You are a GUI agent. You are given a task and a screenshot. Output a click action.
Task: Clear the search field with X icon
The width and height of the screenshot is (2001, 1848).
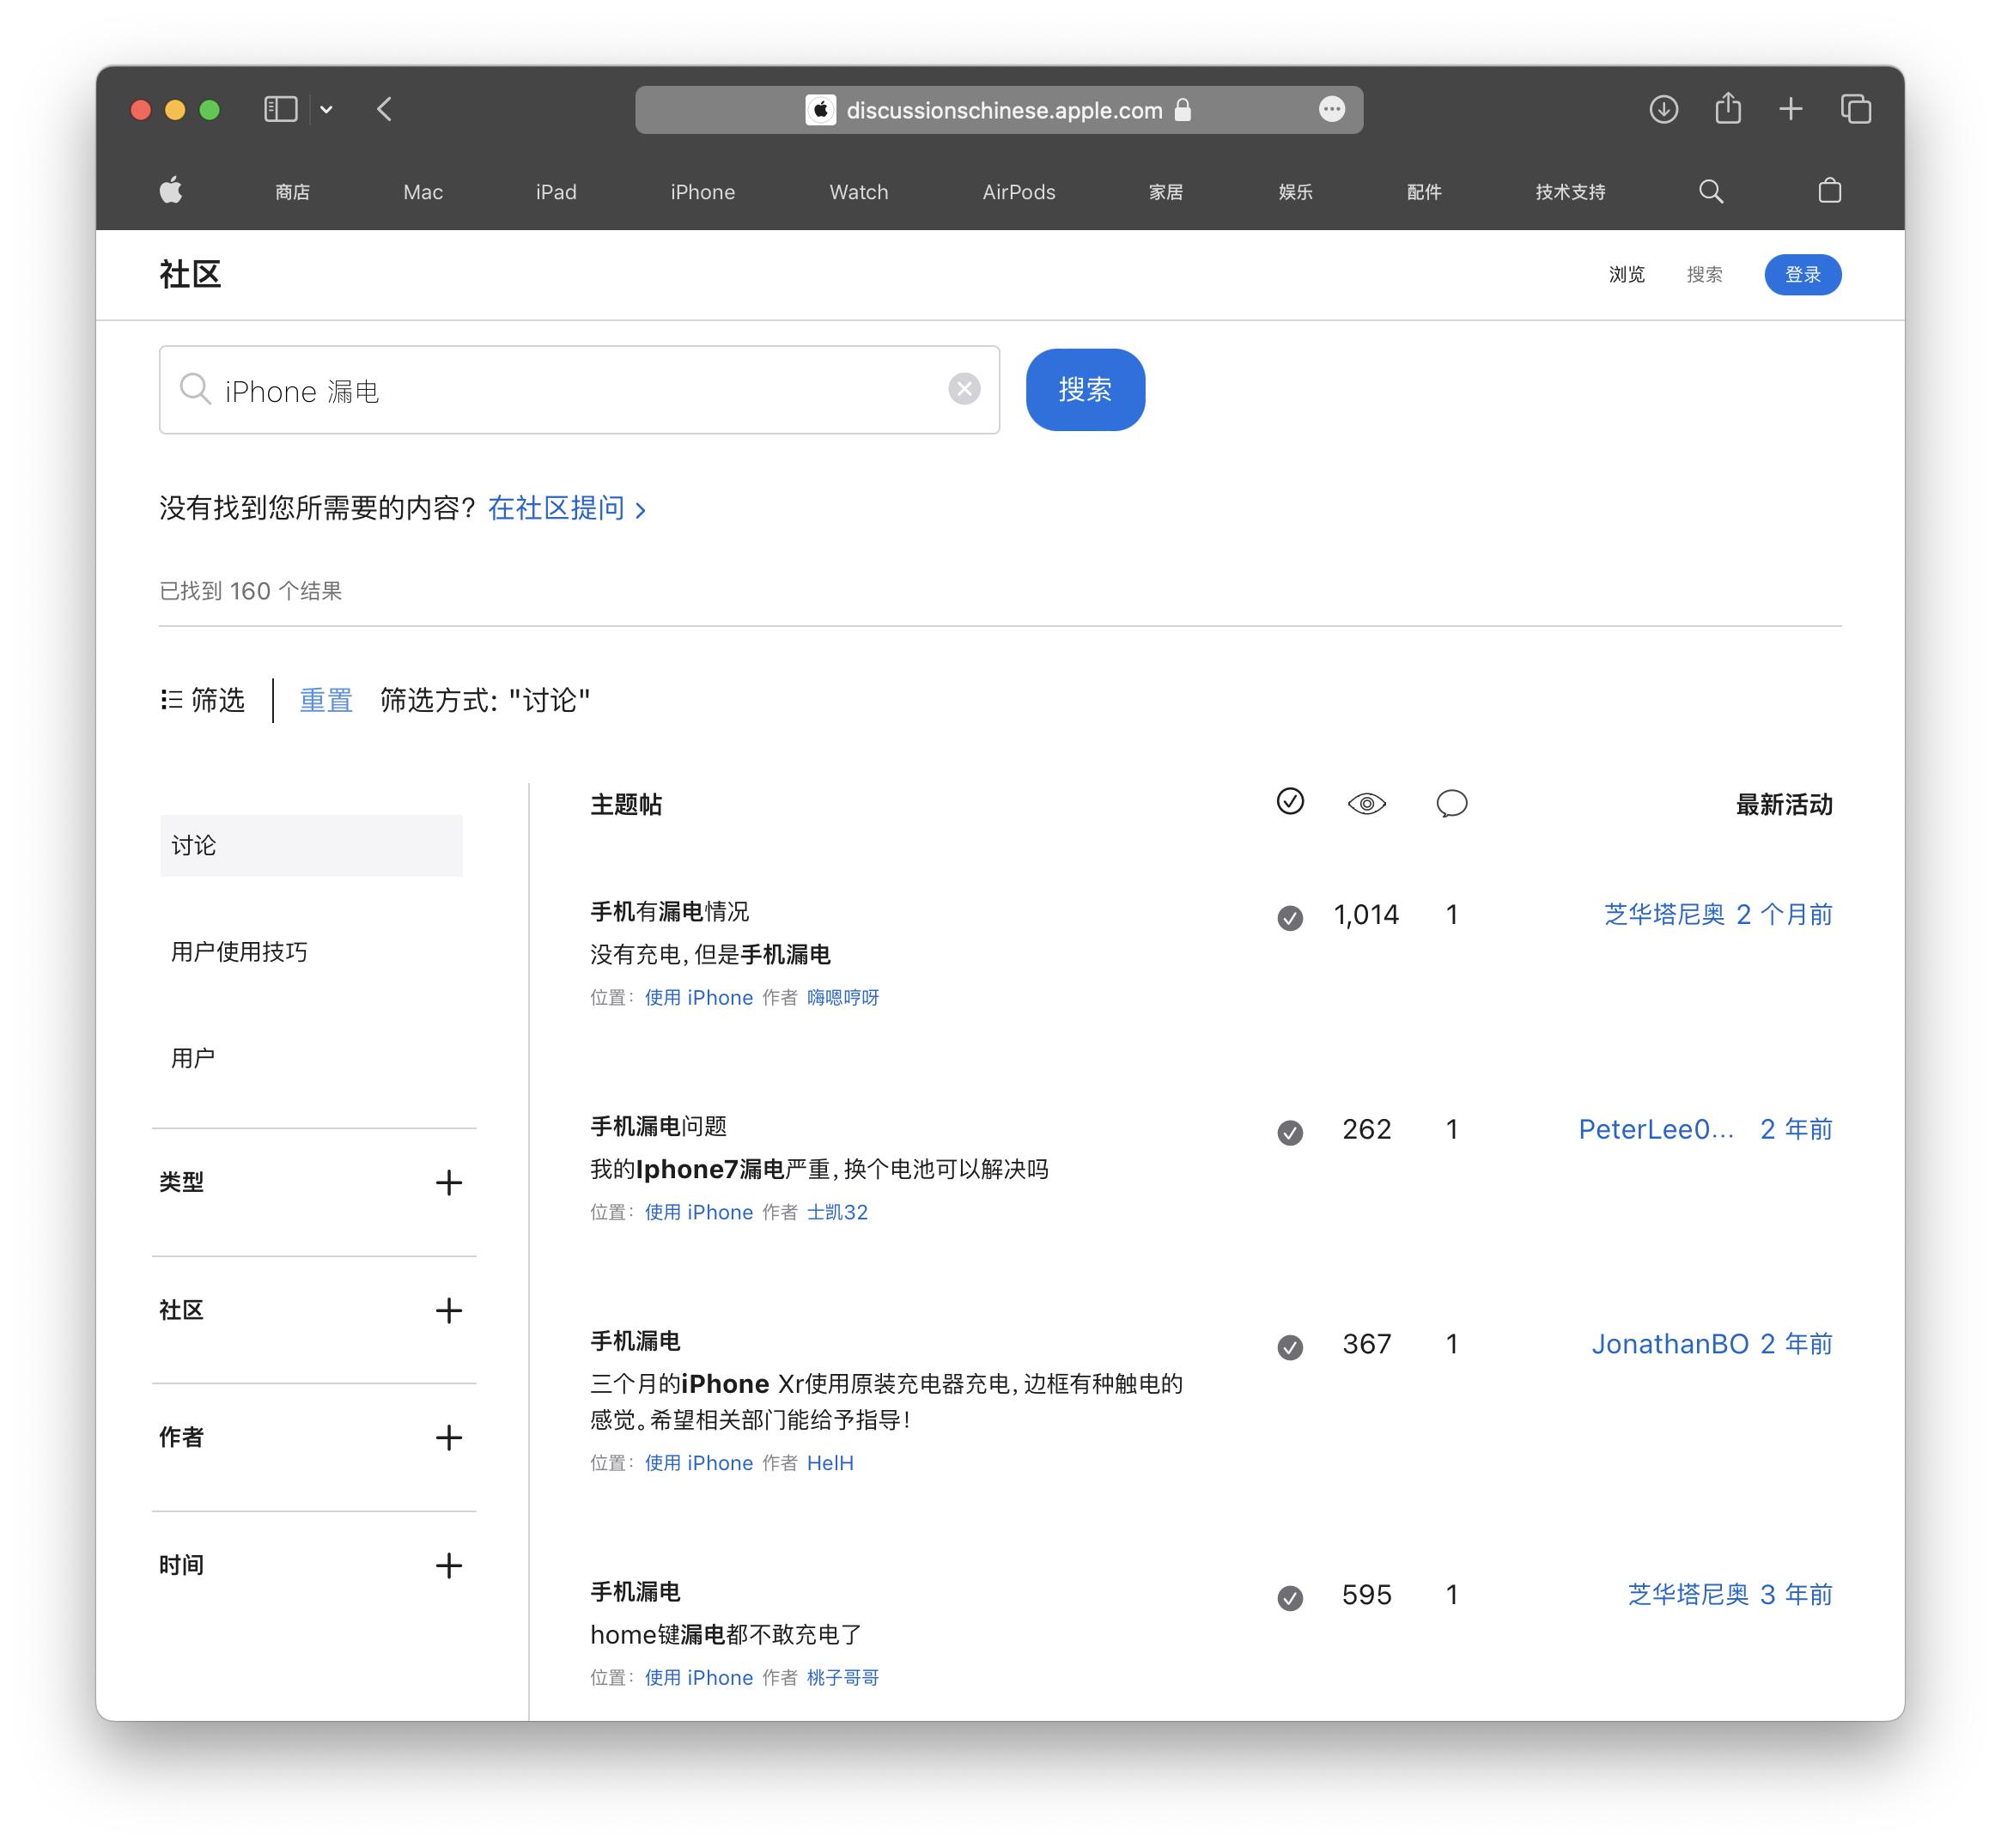tap(963, 389)
